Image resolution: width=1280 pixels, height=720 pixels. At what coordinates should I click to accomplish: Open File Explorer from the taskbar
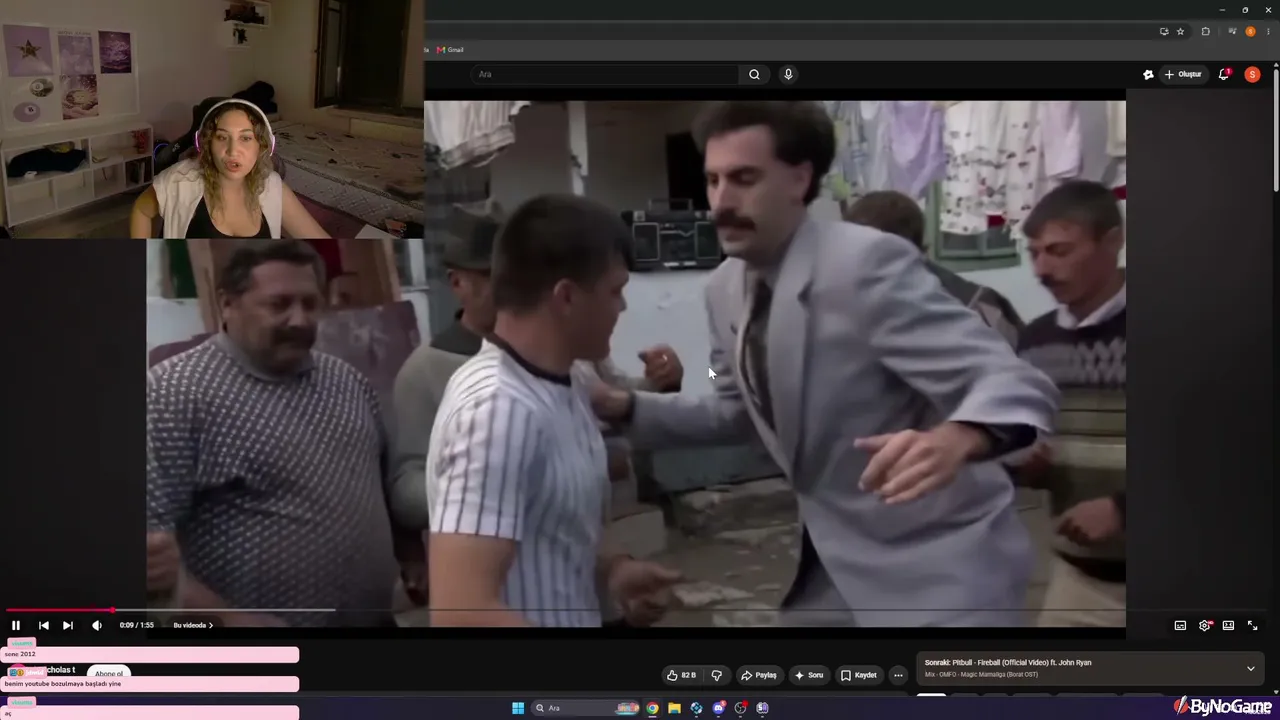coord(674,708)
